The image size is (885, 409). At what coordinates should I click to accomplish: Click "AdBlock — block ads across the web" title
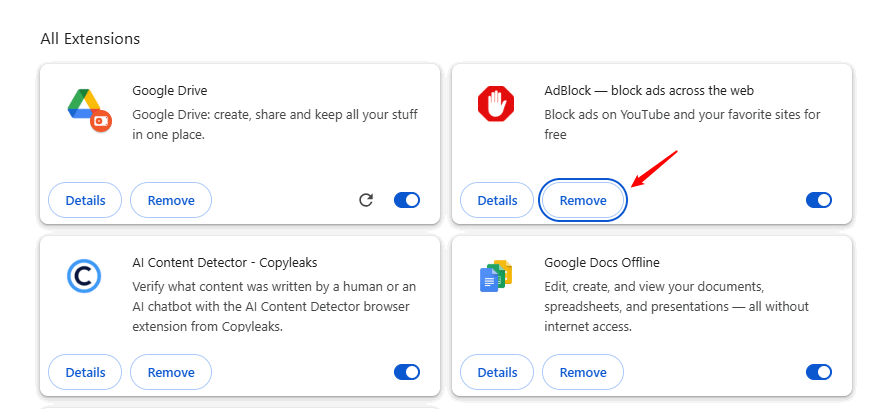(649, 91)
